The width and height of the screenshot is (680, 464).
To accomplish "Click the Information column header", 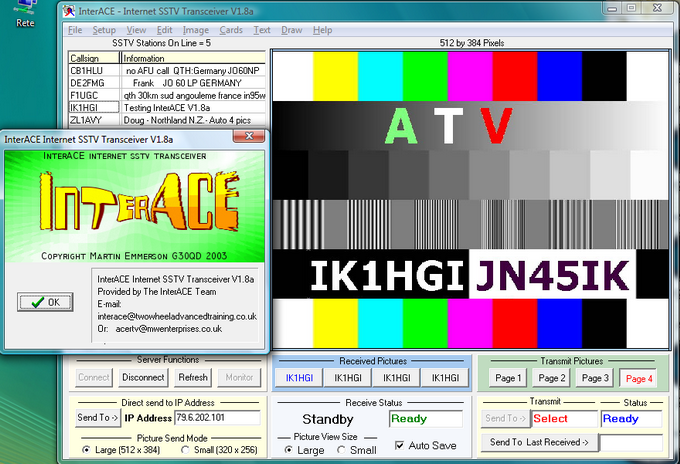I will tap(193, 58).
